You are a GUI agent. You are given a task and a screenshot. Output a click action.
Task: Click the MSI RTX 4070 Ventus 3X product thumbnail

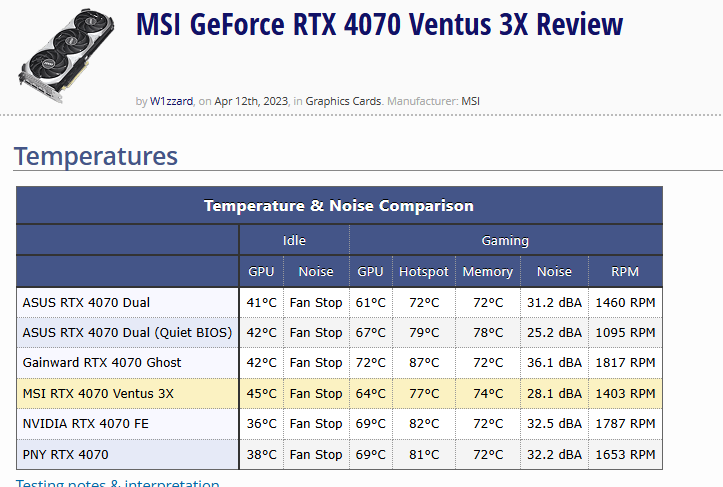pos(66,54)
